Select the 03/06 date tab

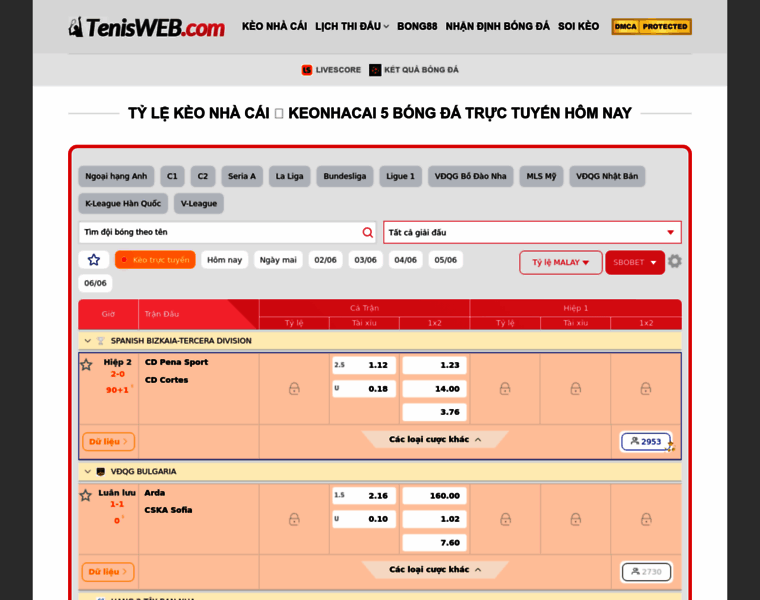click(365, 260)
